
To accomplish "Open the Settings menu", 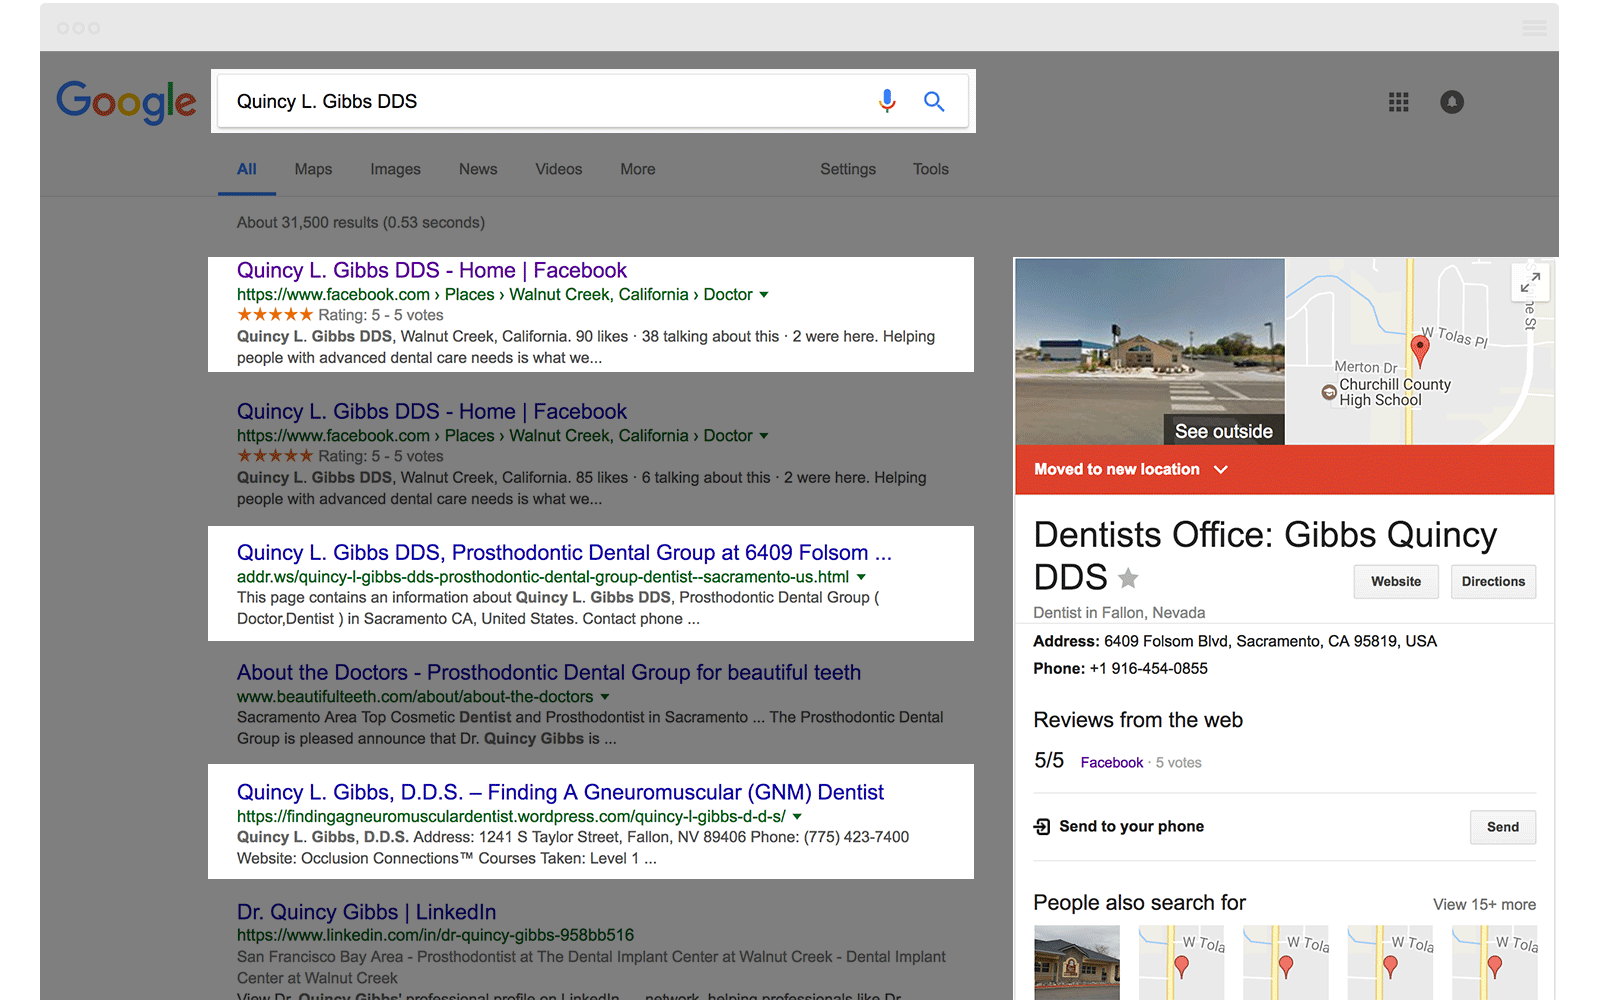I will [x=848, y=169].
